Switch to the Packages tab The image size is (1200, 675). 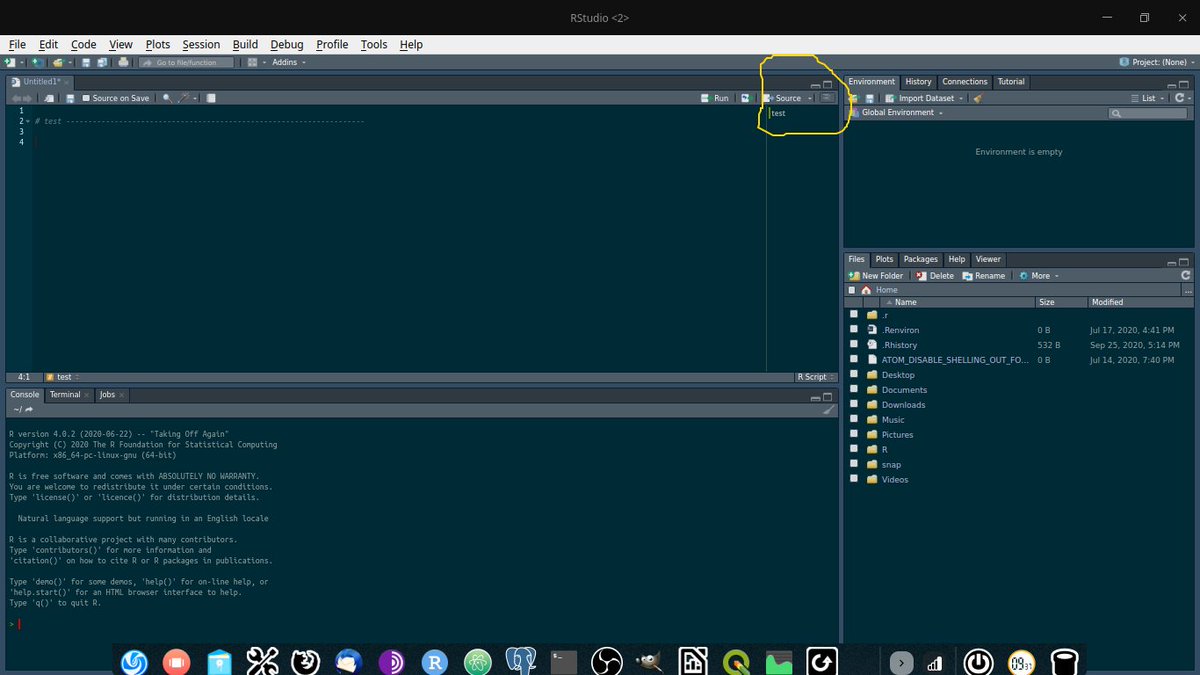point(921,259)
